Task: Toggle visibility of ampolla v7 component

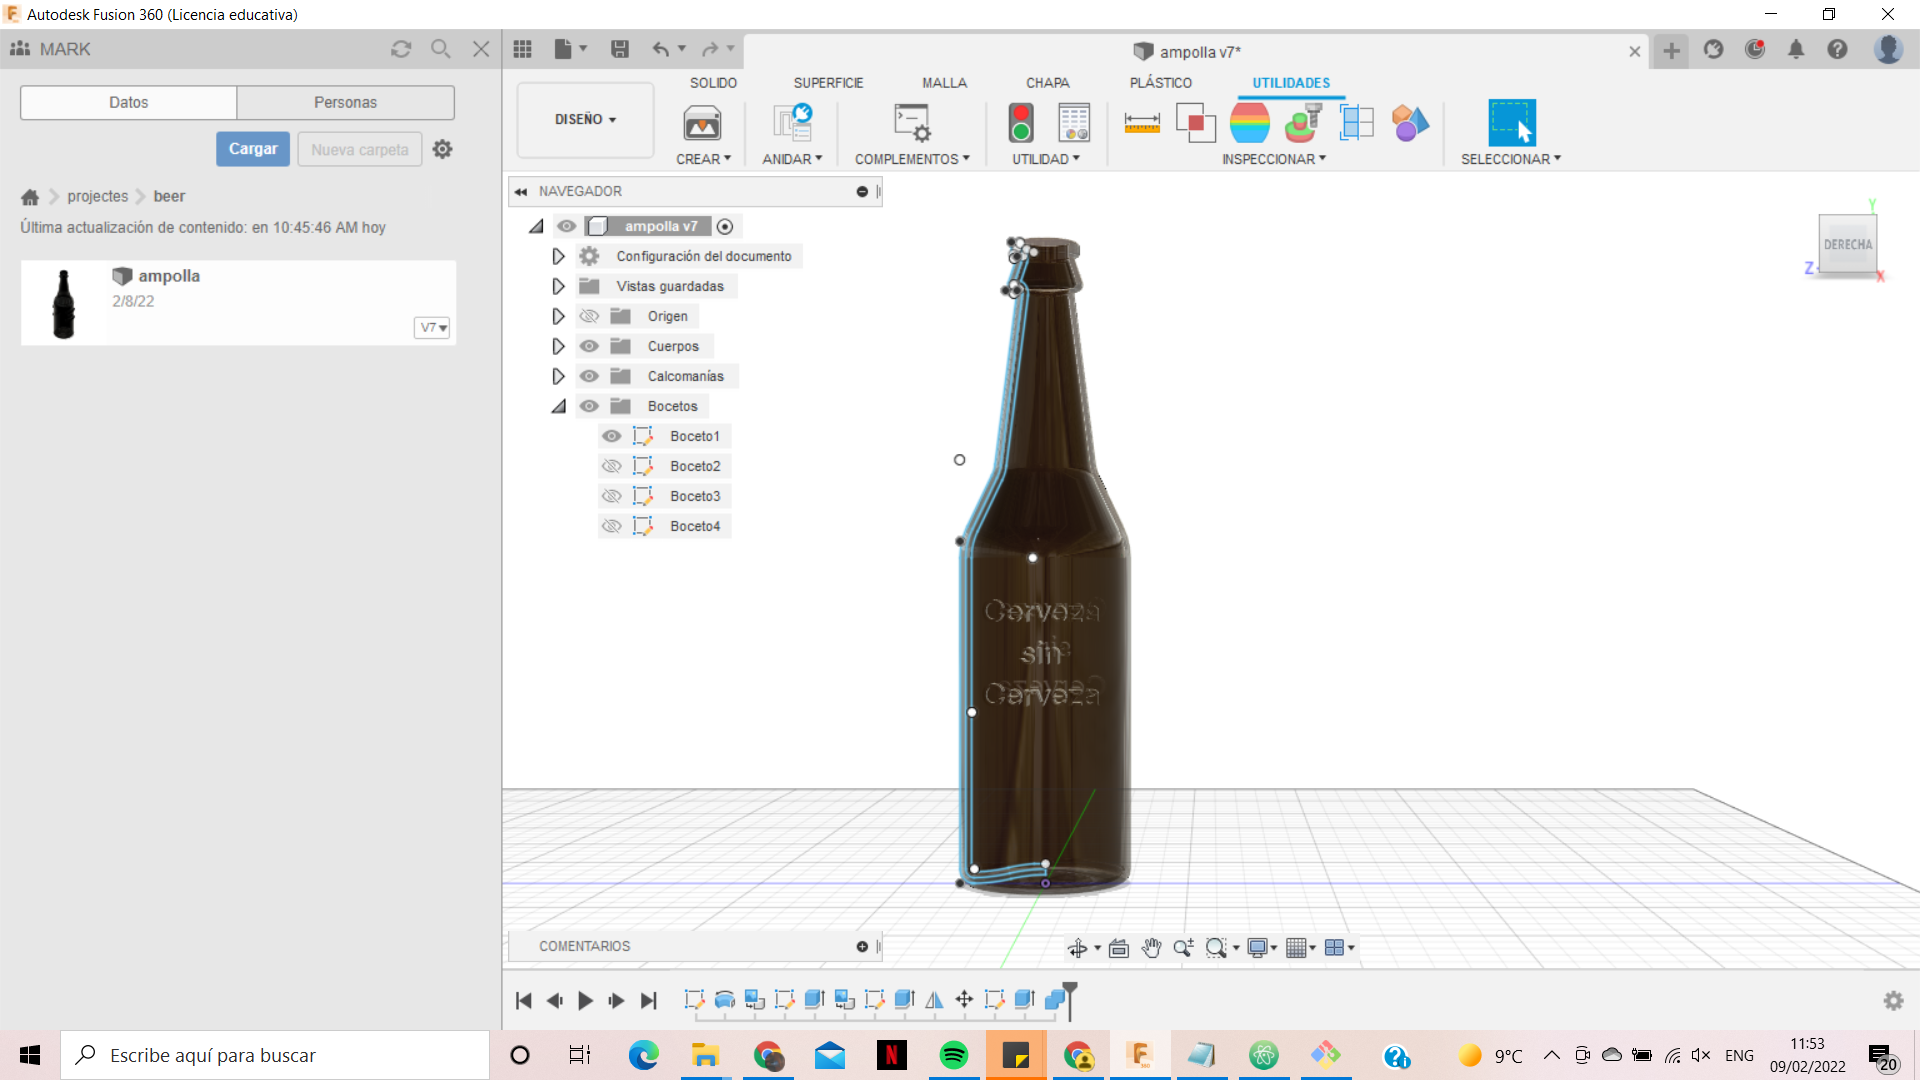Action: (x=567, y=226)
